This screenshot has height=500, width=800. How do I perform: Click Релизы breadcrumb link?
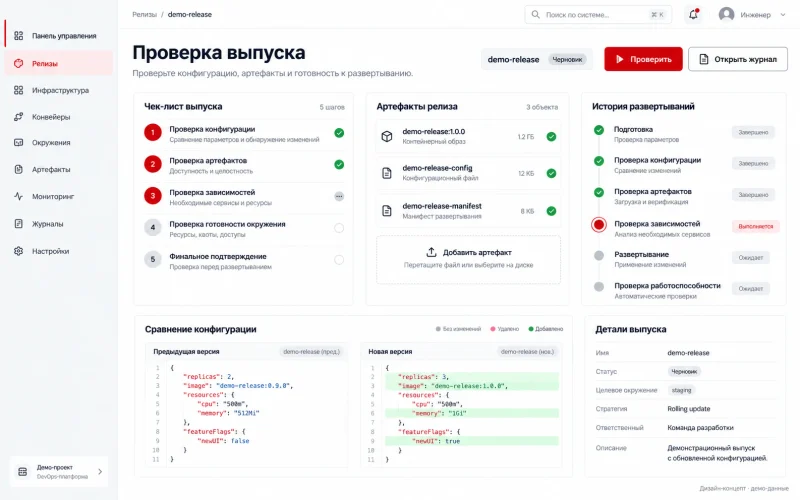click(x=144, y=14)
